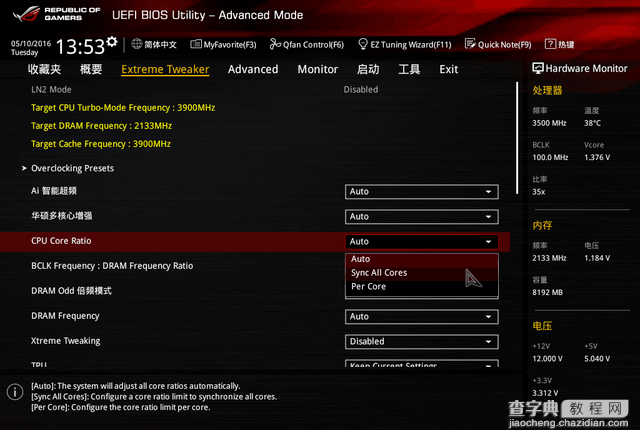The width and height of the screenshot is (640, 430).
Task: Click the 1.376 V Vcore value
Action: click(597, 157)
